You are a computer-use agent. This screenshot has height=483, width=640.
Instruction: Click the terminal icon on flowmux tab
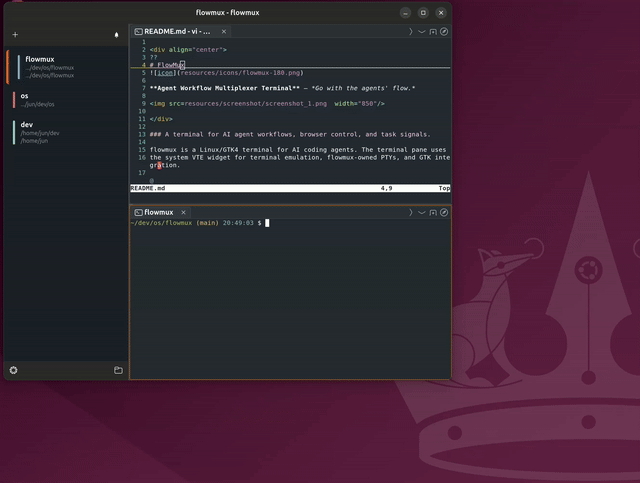coord(138,212)
